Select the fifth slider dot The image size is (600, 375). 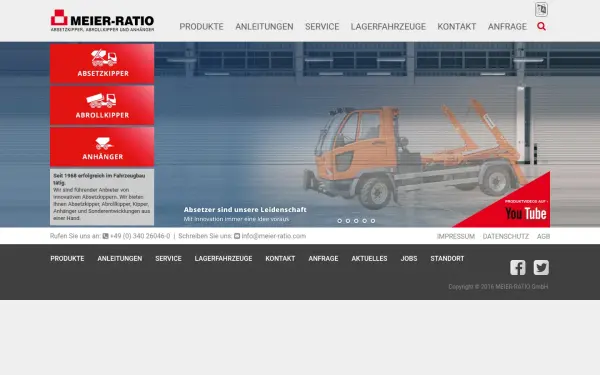point(373,221)
